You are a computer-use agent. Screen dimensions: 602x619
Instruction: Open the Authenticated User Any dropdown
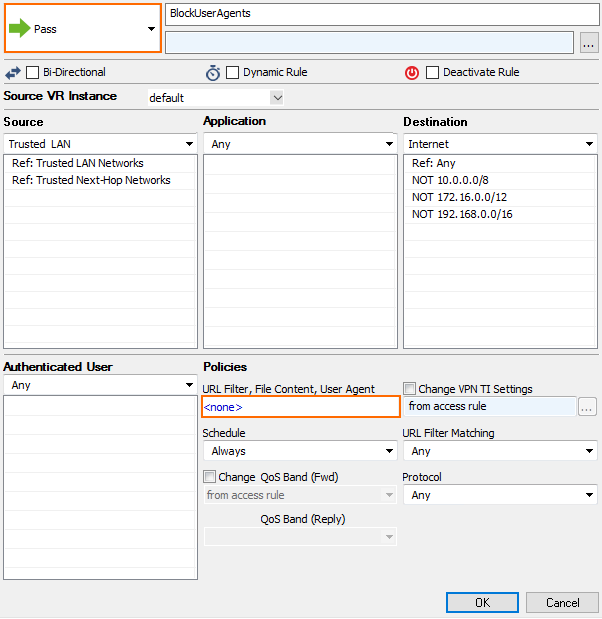coord(101,385)
